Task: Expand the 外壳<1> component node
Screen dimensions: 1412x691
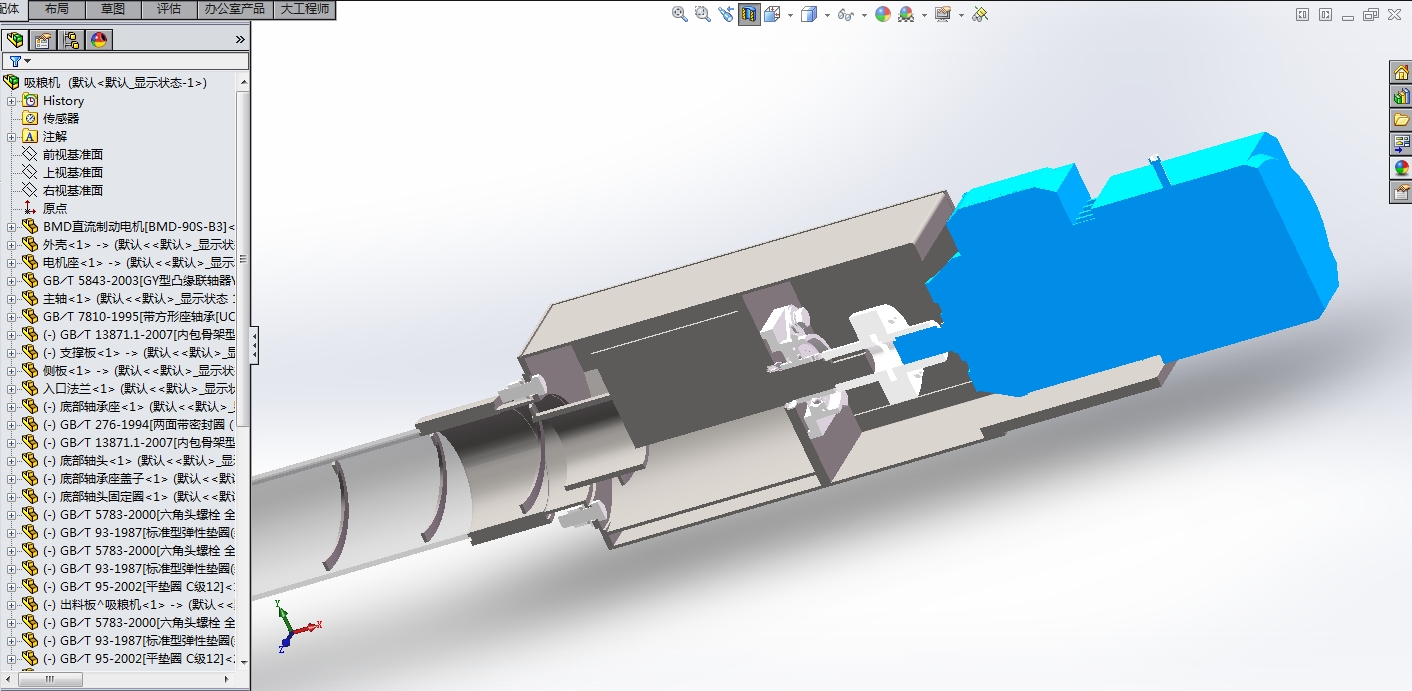Action: tap(11, 245)
